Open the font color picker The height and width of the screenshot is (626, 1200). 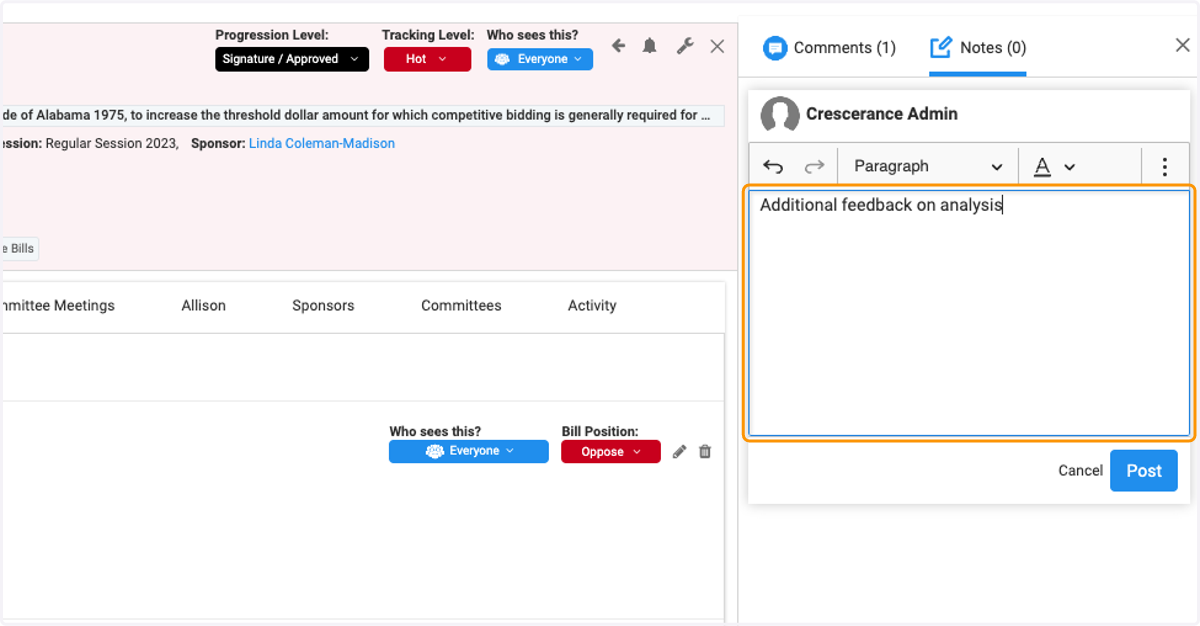click(1054, 167)
